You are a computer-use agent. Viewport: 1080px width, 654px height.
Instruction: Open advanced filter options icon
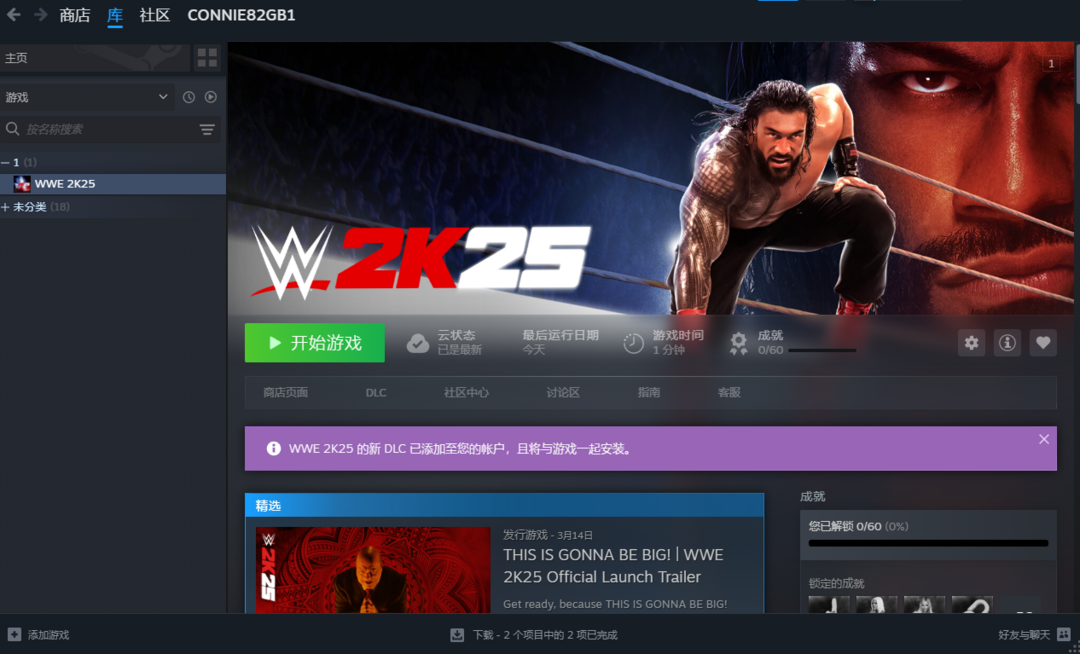coord(207,129)
